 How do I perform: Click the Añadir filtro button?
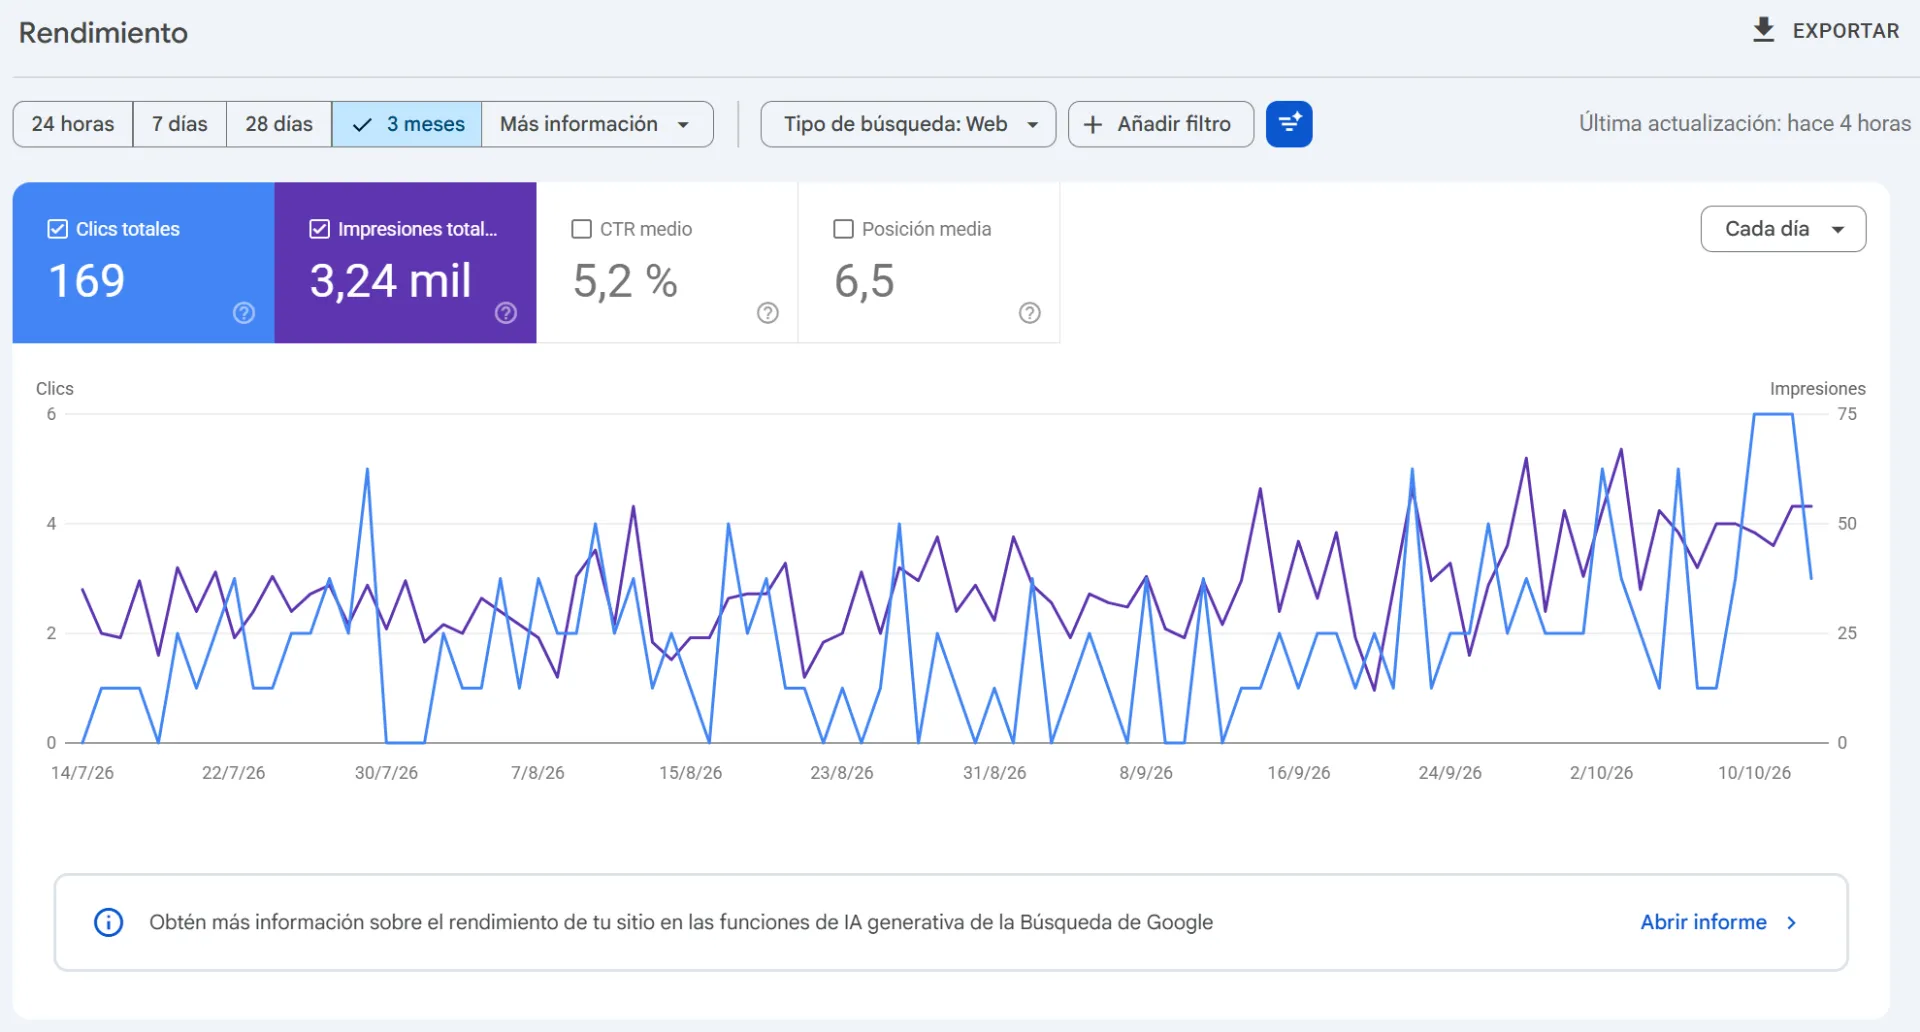pyautogui.click(x=1161, y=124)
